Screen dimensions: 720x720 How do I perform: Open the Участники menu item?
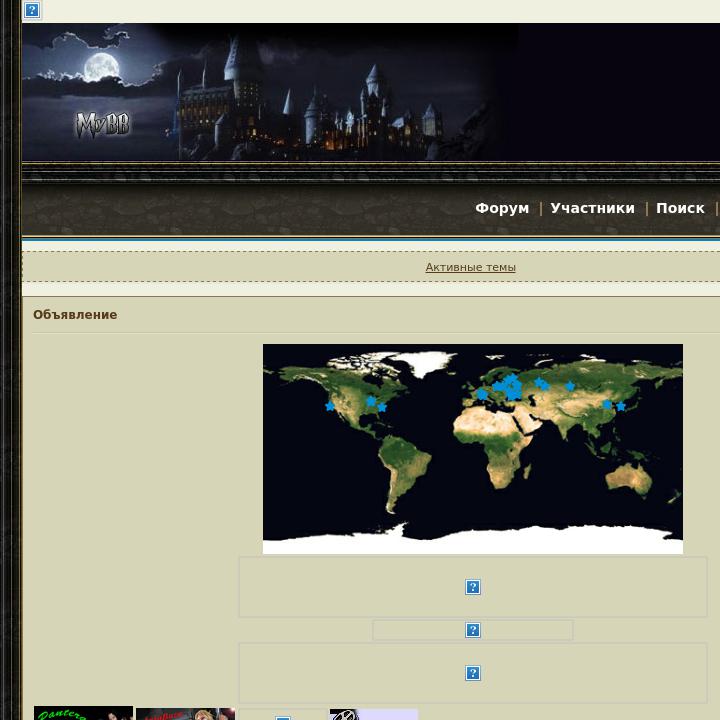click(592, 208)
